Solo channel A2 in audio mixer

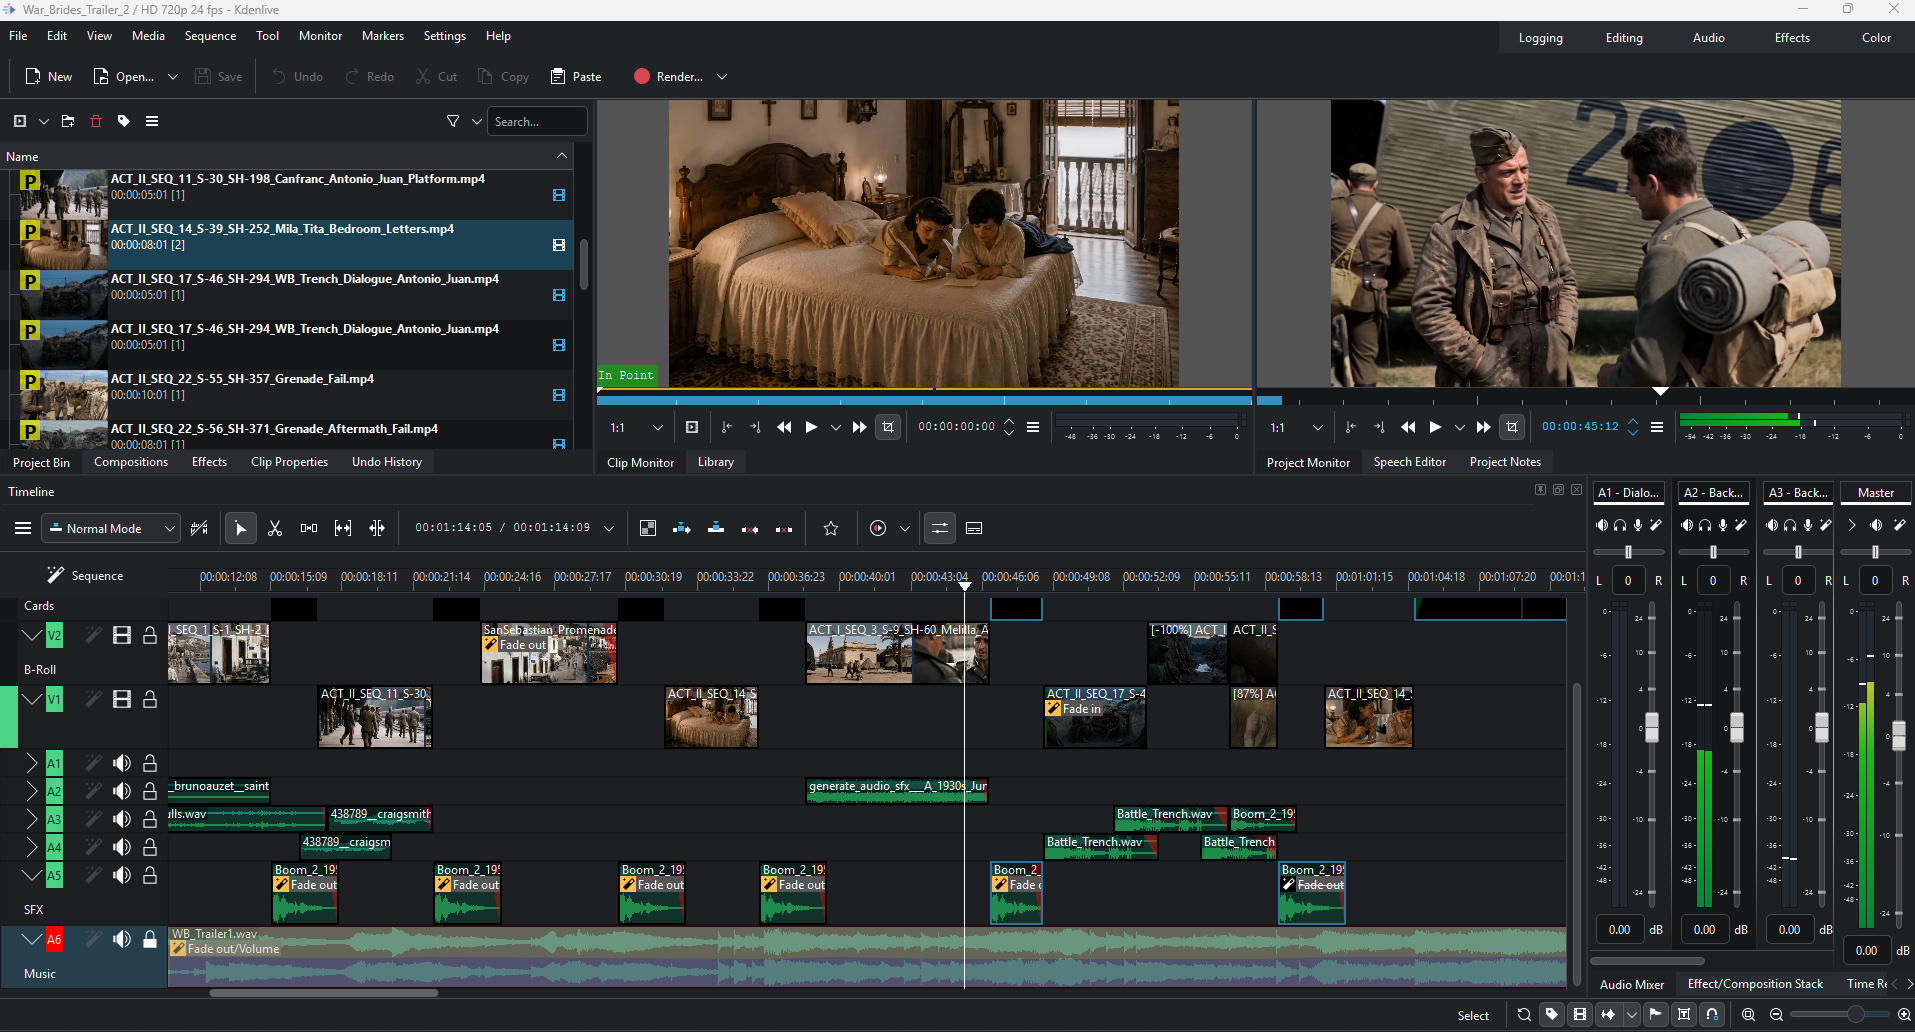point(1705,525)
